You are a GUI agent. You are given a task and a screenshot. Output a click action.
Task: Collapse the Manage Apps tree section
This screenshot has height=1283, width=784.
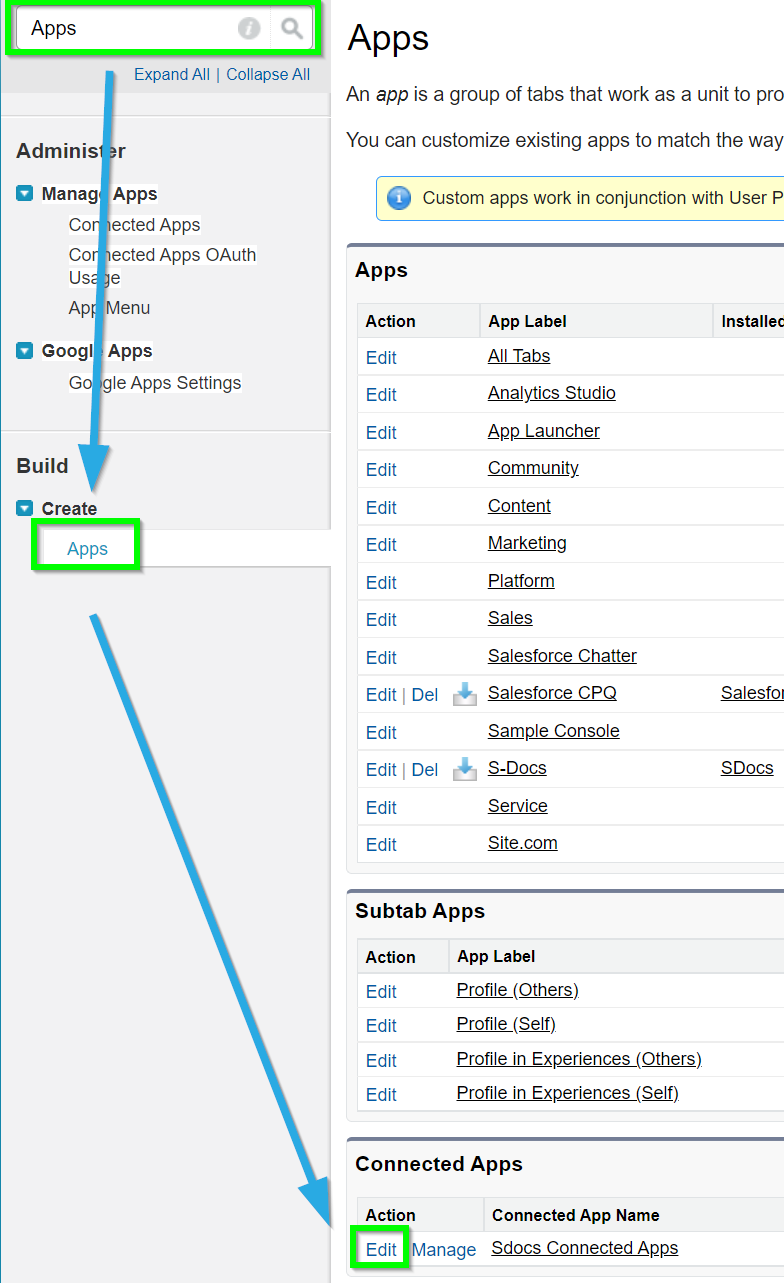coord(25,194)
